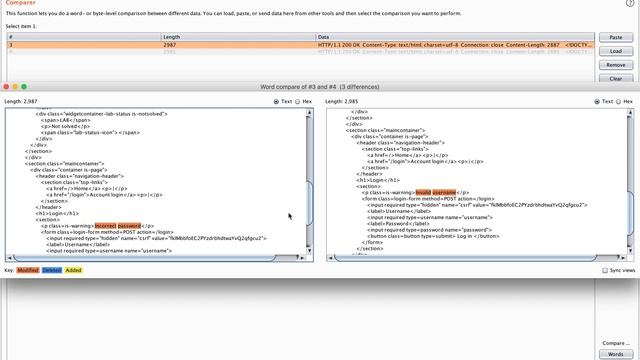Click highlighted word 'username' in right pane

(x=444, y=192)
